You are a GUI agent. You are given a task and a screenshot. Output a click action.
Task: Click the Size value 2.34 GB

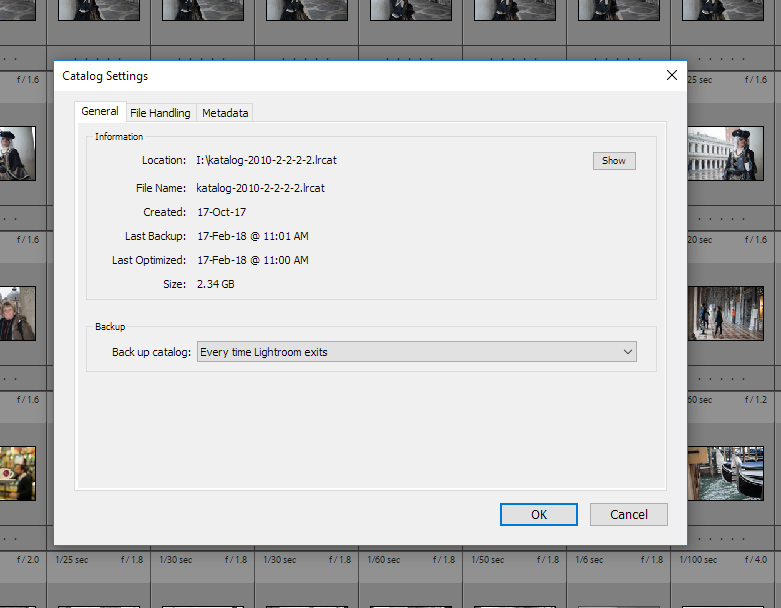coord(215,284)
